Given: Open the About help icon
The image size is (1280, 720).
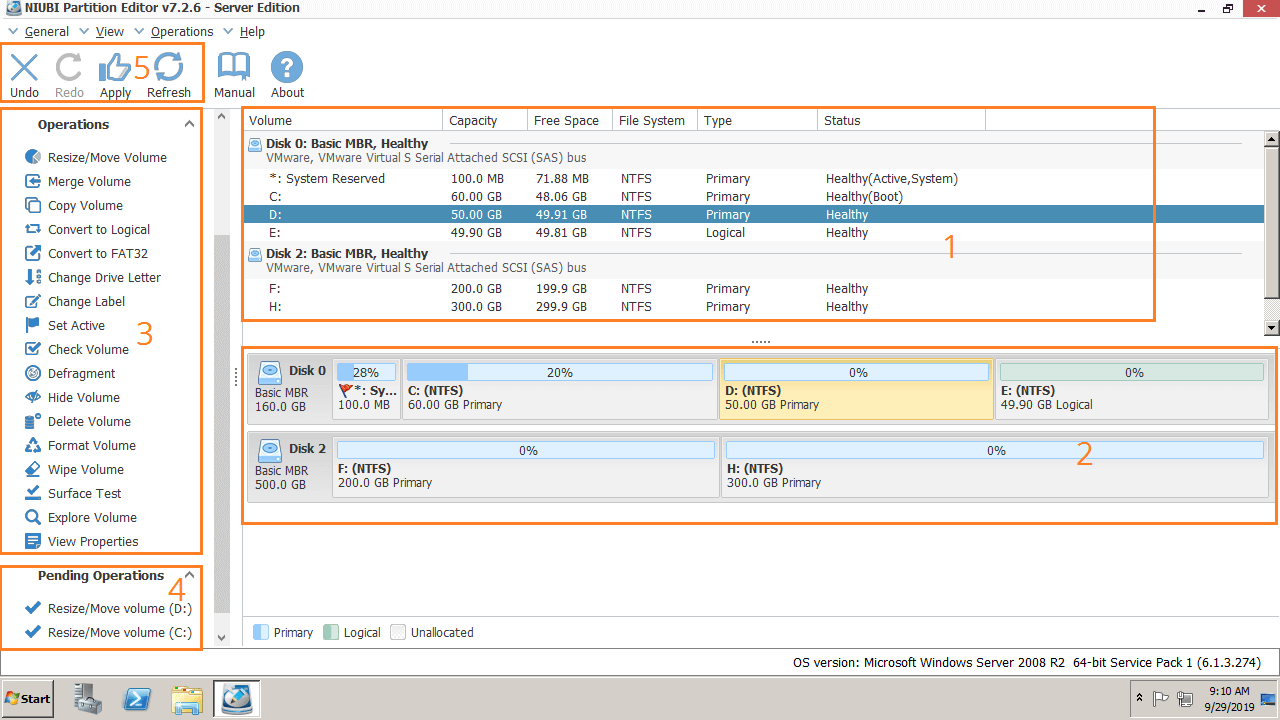Looking at the screenshot, I should tap(287, 68).
